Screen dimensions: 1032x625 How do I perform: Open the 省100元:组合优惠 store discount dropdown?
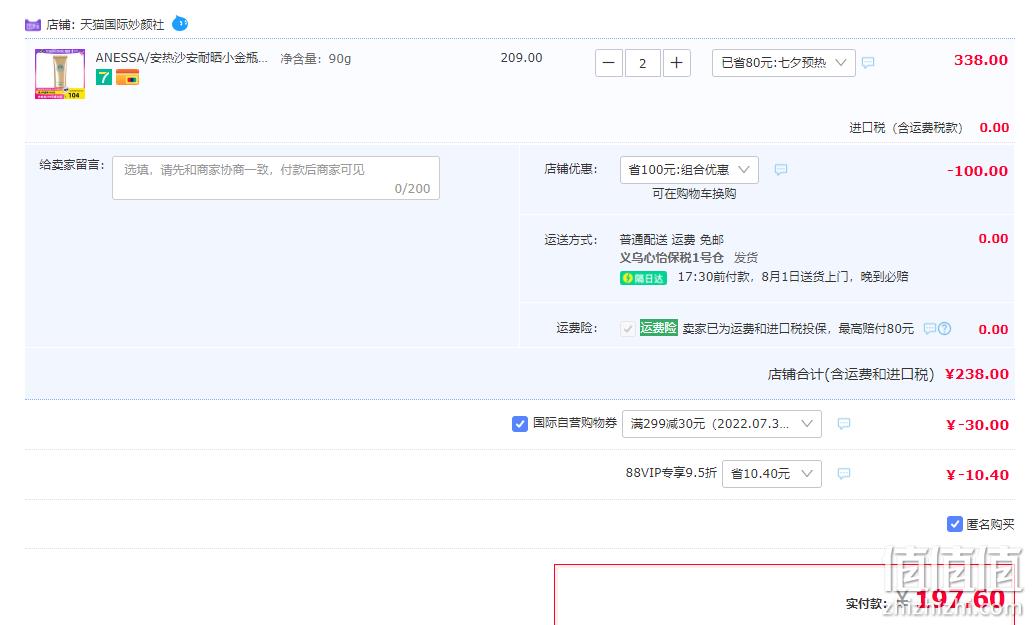pyautogui.click(x=689, y=170)
